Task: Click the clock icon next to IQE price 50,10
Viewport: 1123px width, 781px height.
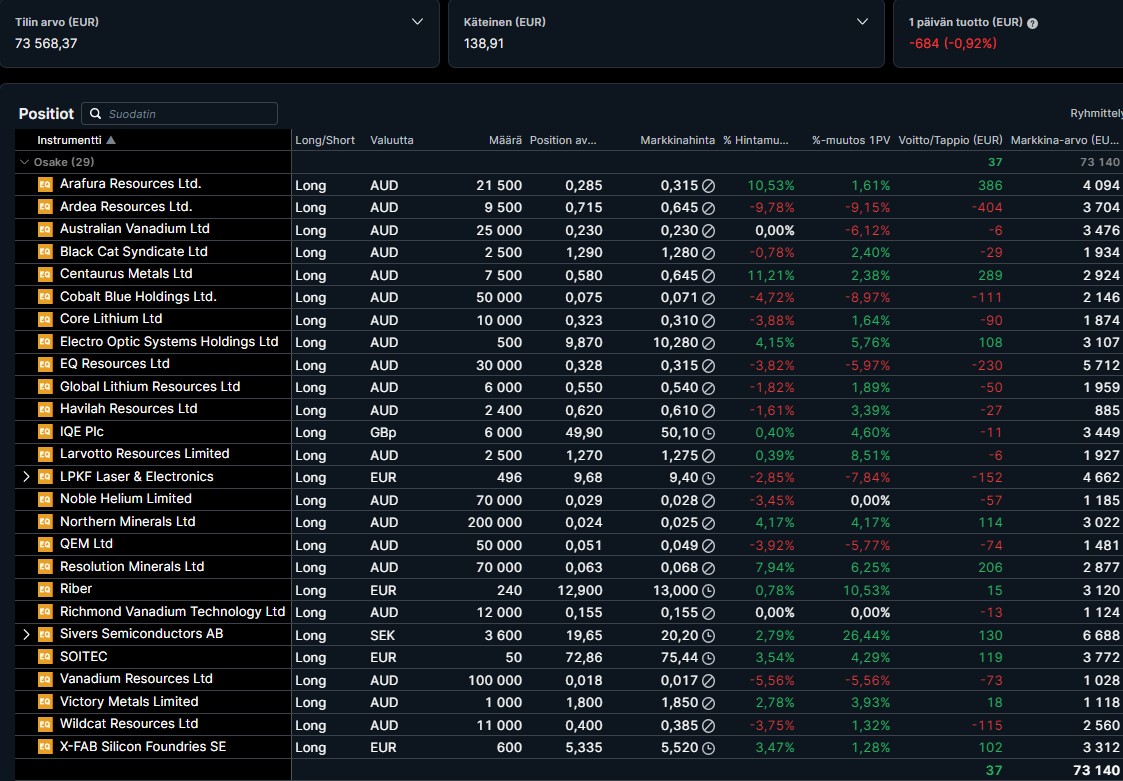Action: (708, 433)
